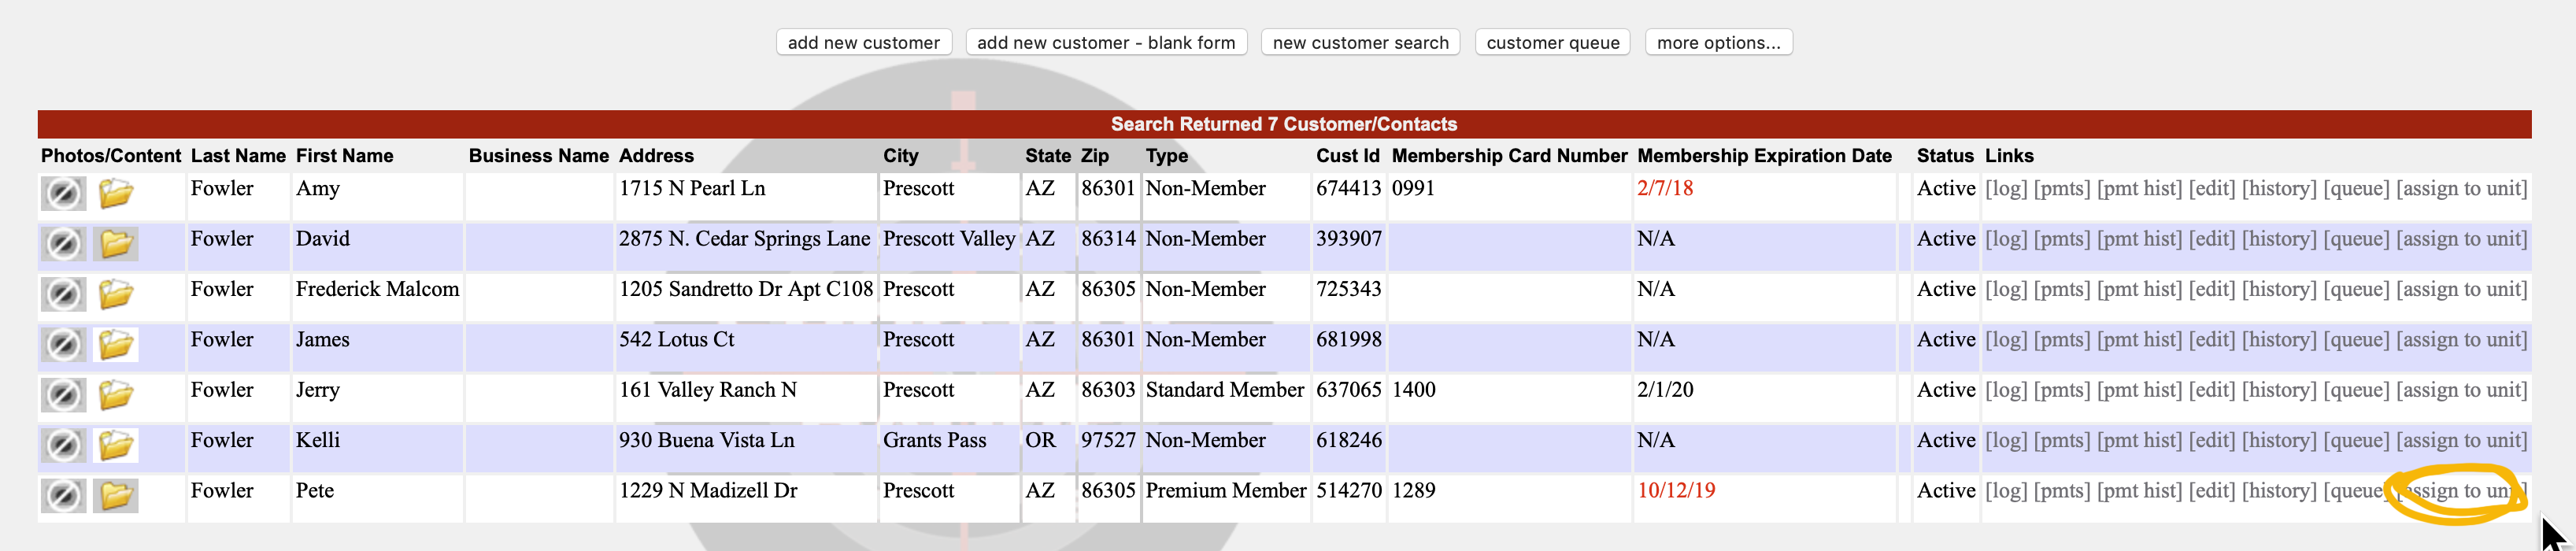Open the folder icon for Kelli Fowler

click(116, 445)
